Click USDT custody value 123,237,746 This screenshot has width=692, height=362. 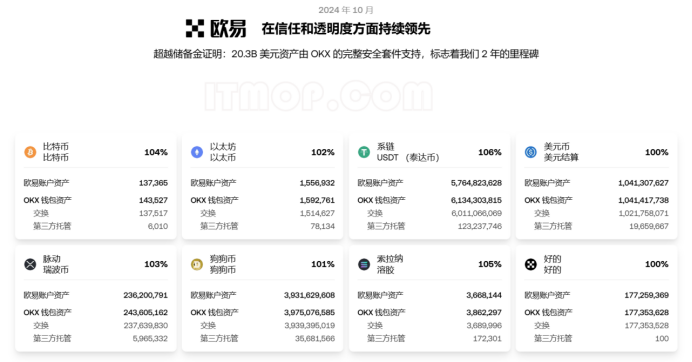click(x=480, y=226)
